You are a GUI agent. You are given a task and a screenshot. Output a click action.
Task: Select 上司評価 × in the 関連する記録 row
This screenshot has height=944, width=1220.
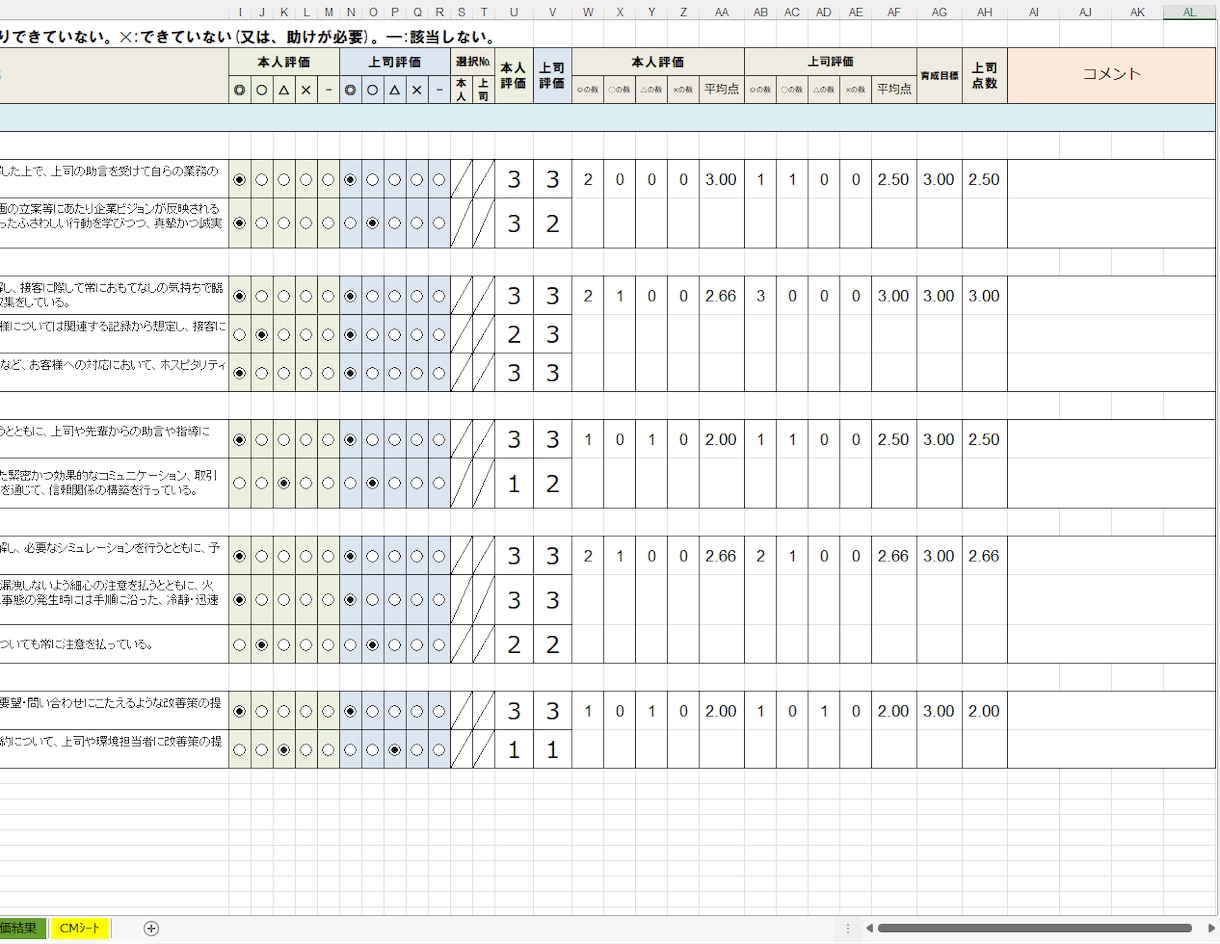coord(417,334)
